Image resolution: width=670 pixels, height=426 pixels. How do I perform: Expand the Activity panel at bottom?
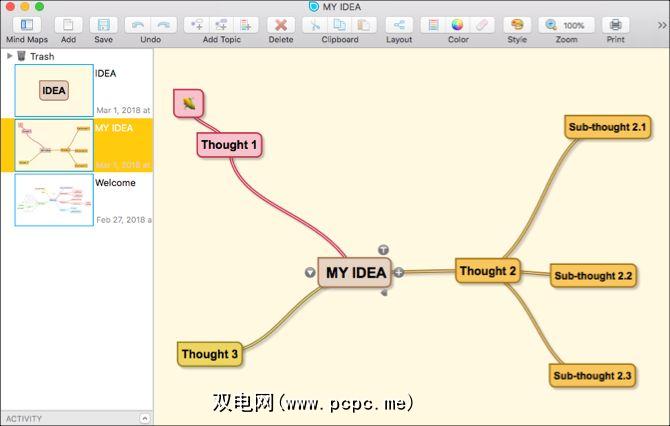pyautogui.click(x=144, y=418)
